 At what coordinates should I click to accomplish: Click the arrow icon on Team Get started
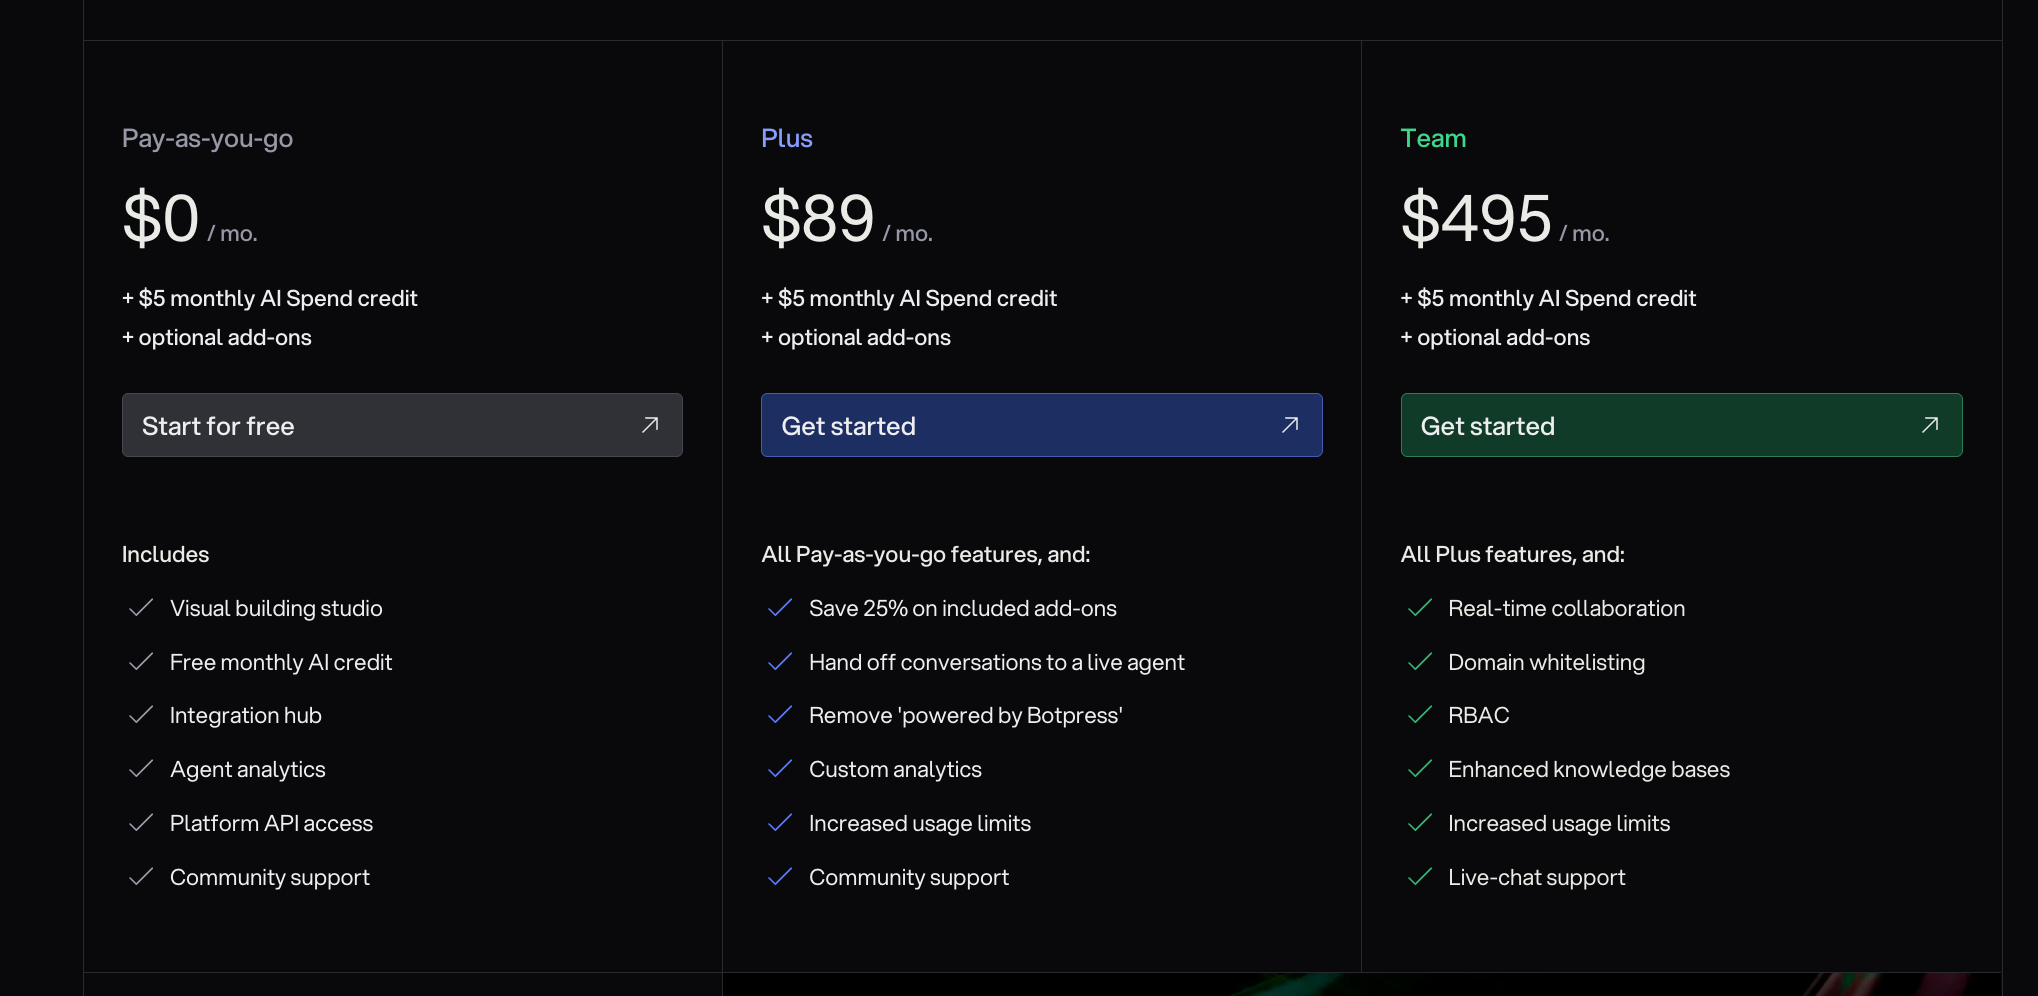tap(1930, 425)
